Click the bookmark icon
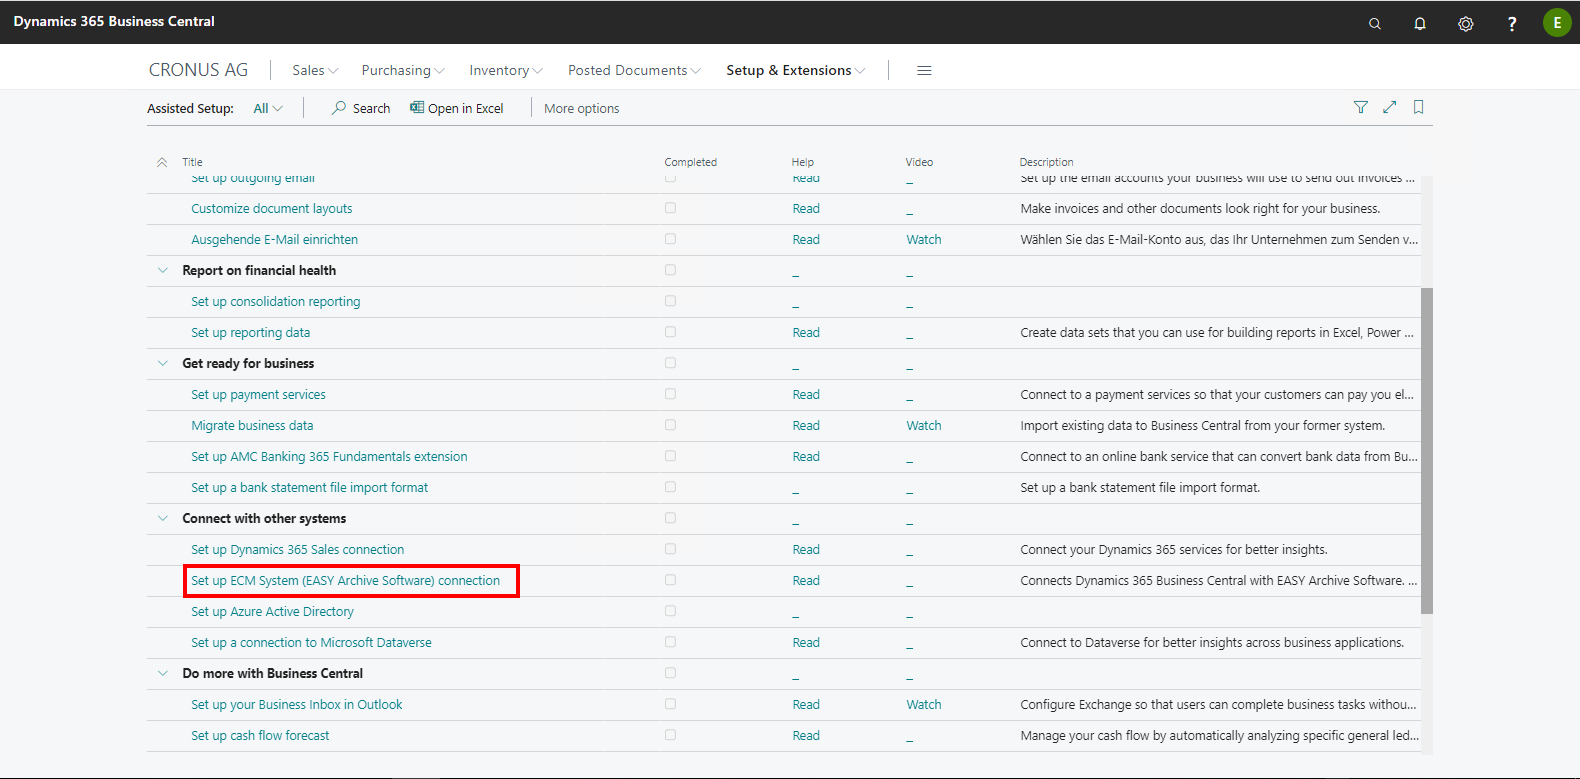The height and width of the screenshot is (779, 1580). 1418,107
